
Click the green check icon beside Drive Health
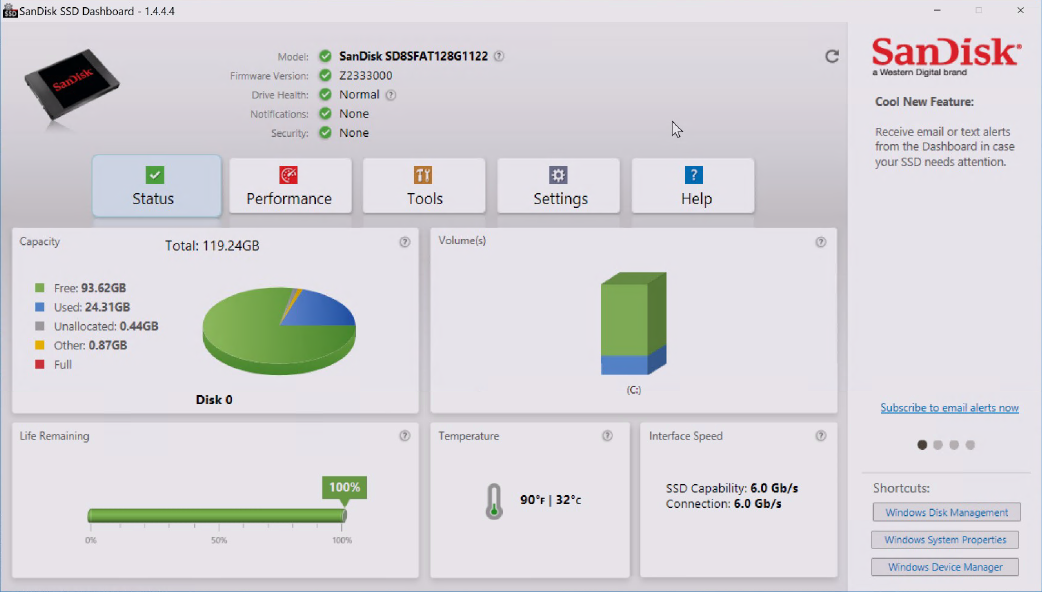(x=325, y=94)
